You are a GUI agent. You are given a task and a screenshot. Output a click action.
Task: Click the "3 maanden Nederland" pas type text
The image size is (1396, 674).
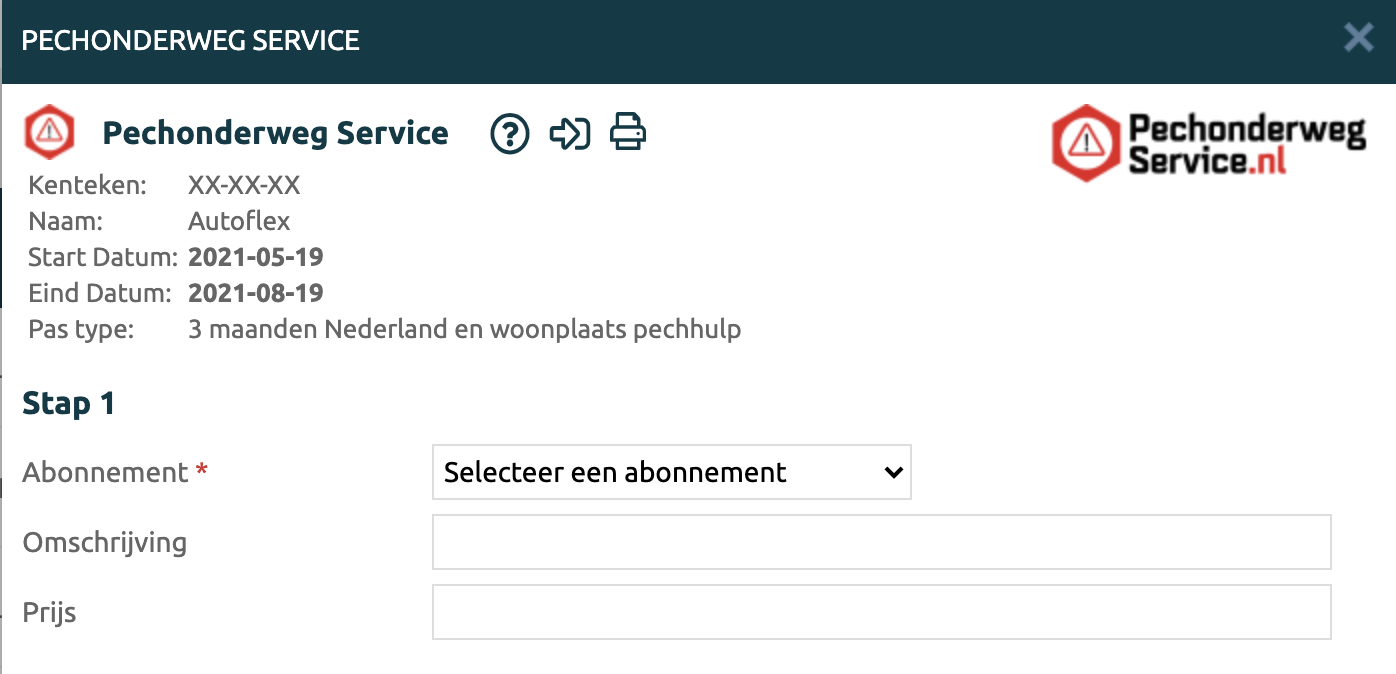tap(464, 329)
